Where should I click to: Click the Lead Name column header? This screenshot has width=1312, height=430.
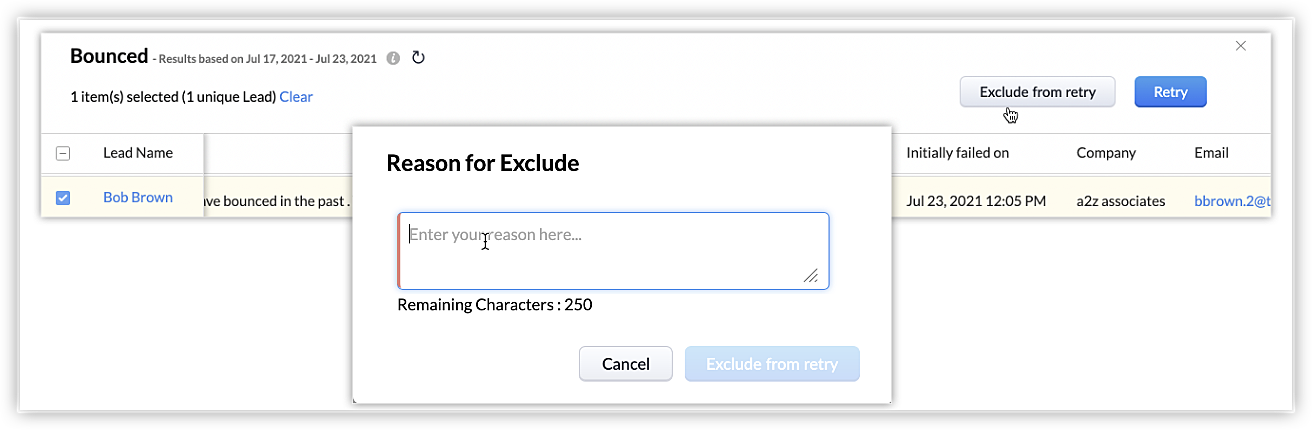point(138,153)
